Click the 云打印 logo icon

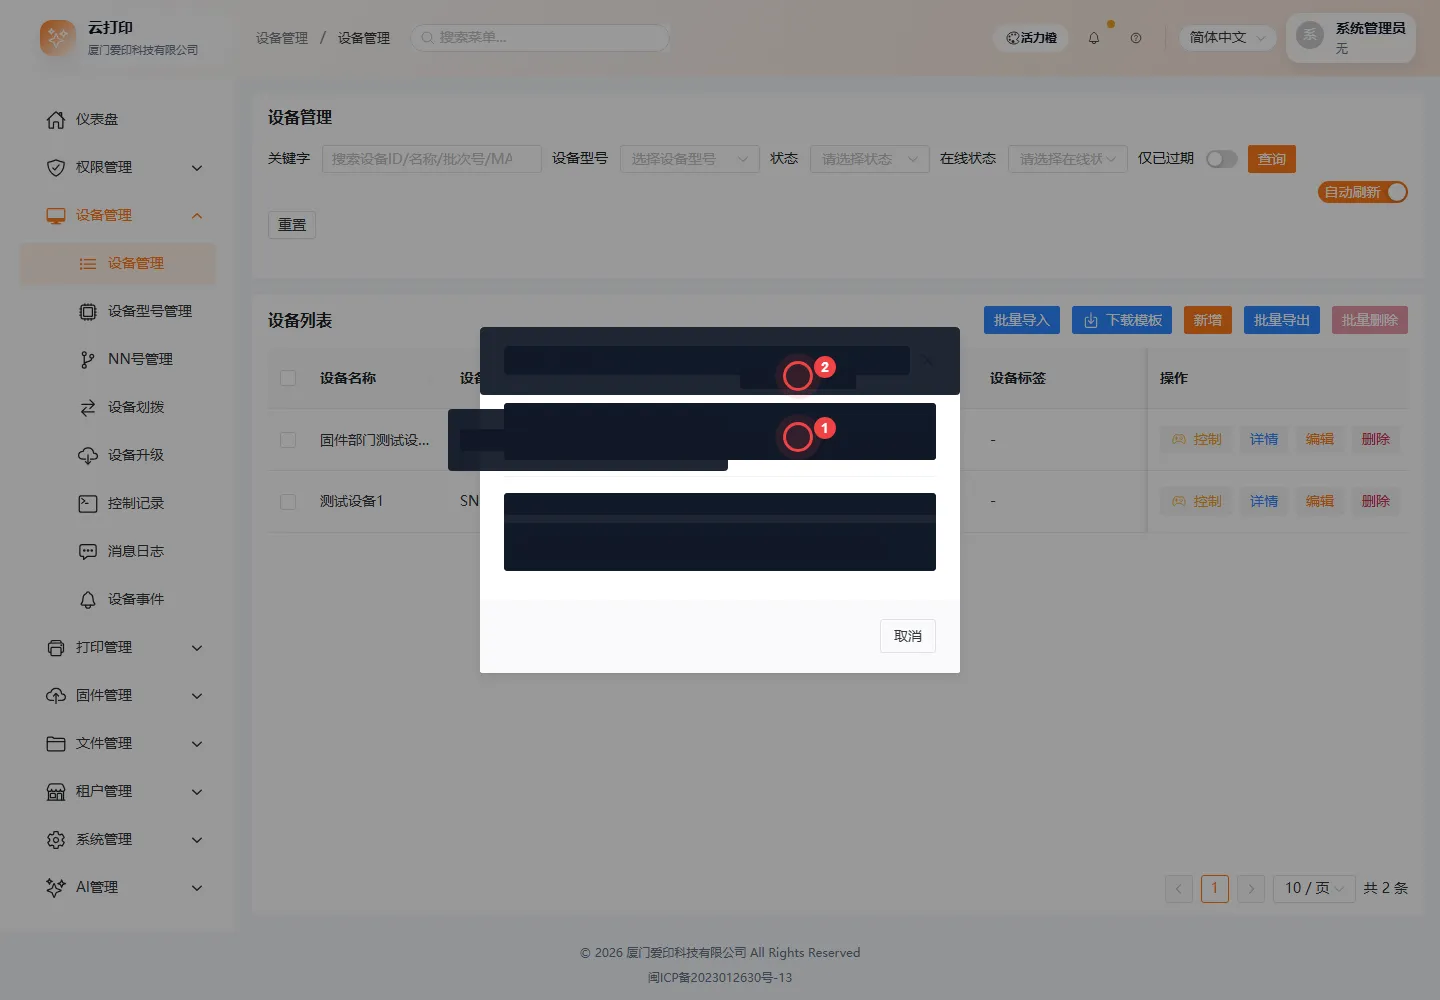pos(58,38)
